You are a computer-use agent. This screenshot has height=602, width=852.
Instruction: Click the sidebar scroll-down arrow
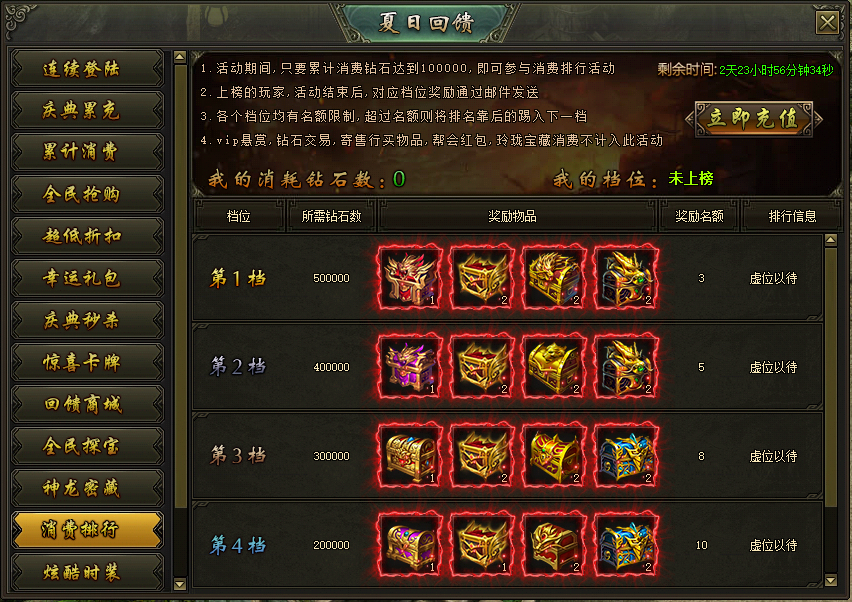[180, 585]
